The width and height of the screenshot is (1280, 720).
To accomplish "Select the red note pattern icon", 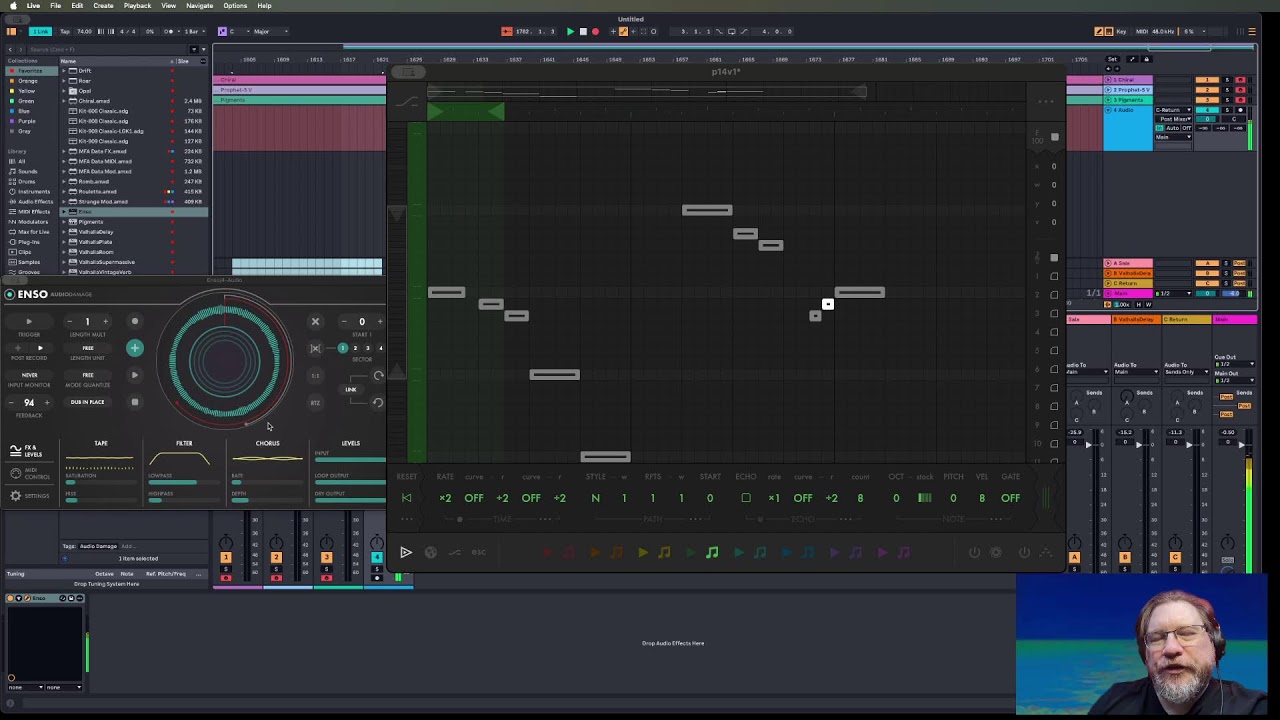I will pyautogui.click(x=569, y=552).
